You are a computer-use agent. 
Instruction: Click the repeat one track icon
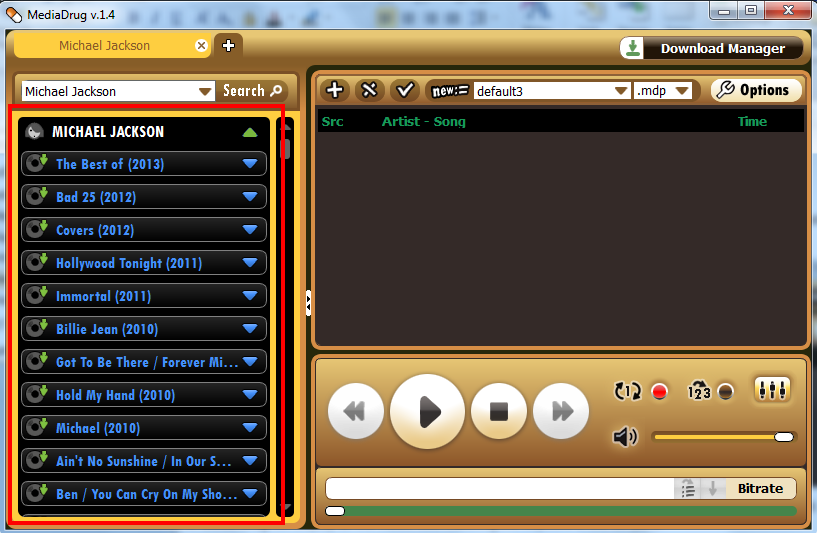coord(627,391)
